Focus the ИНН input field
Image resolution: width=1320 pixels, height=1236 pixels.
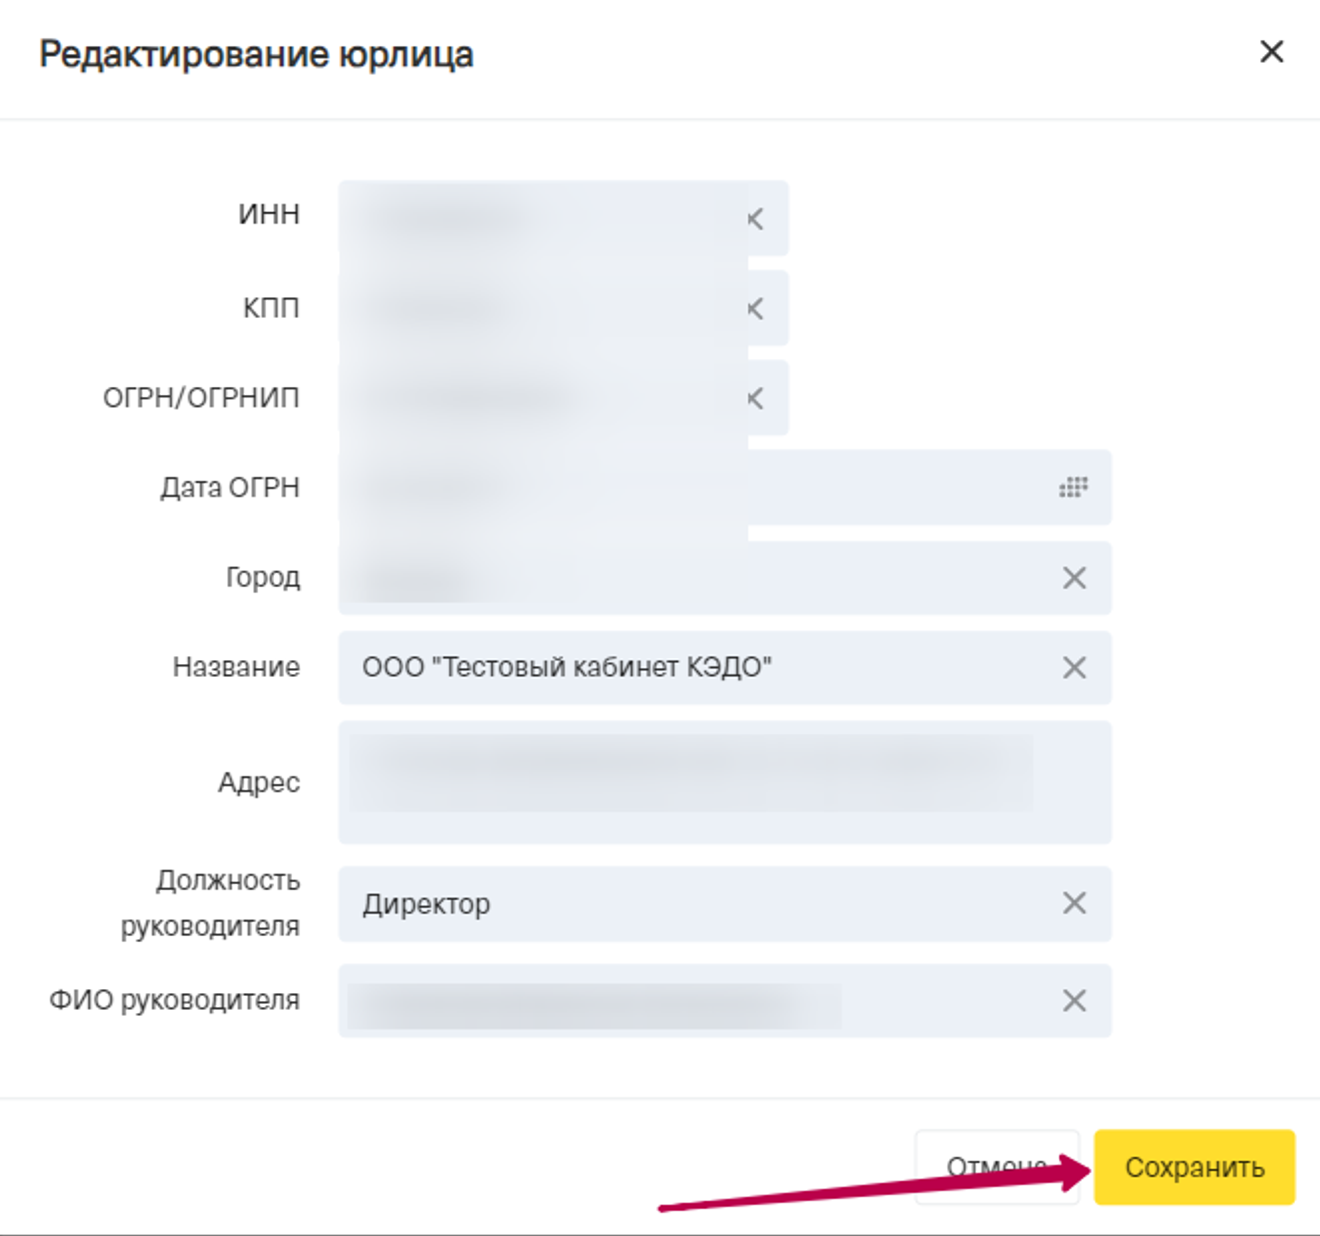[x=540, y=219]
